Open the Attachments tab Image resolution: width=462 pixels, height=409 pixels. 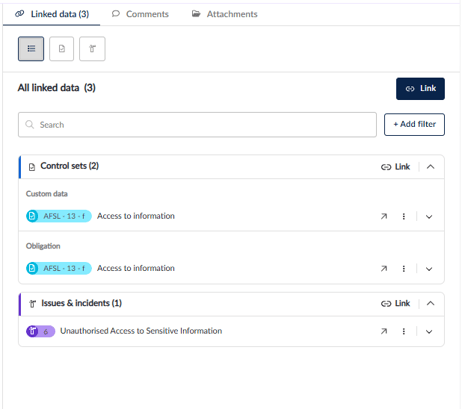225,14
